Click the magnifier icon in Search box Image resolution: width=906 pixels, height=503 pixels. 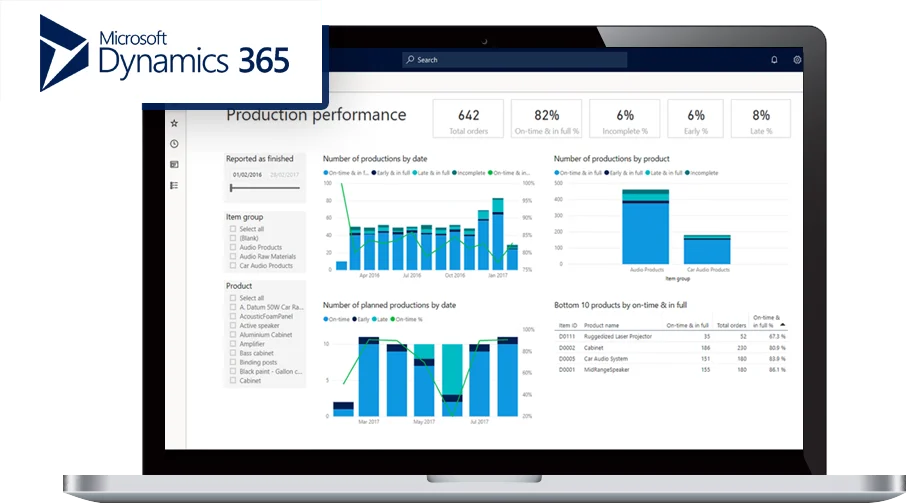point(411,60)
